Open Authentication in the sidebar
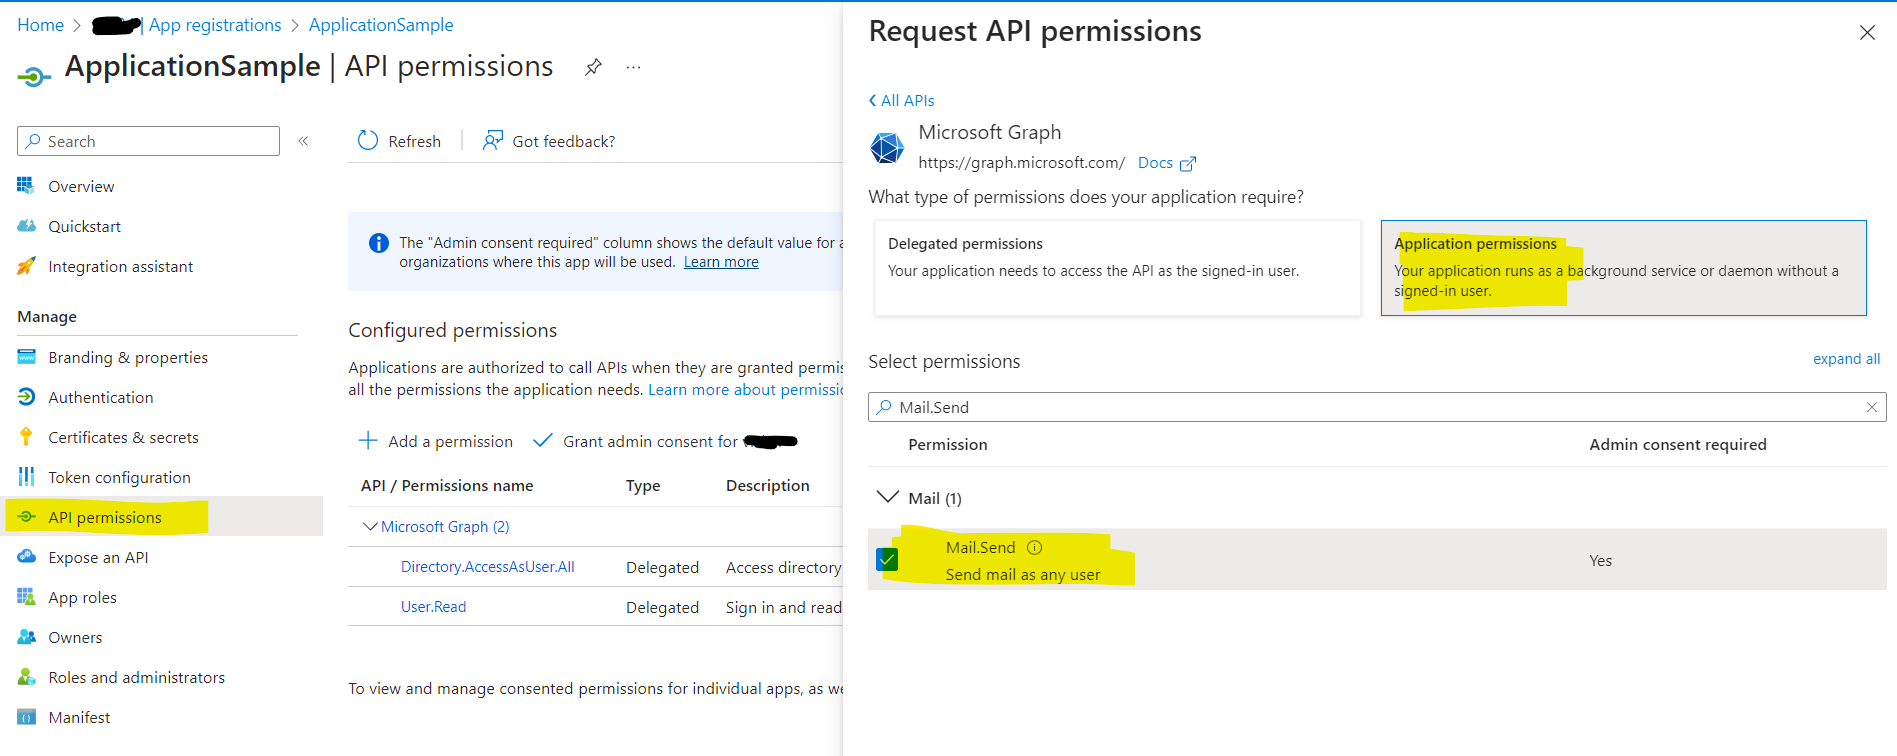The width and height of the screenshot is (1897, 756). click(x=101, y=397)
